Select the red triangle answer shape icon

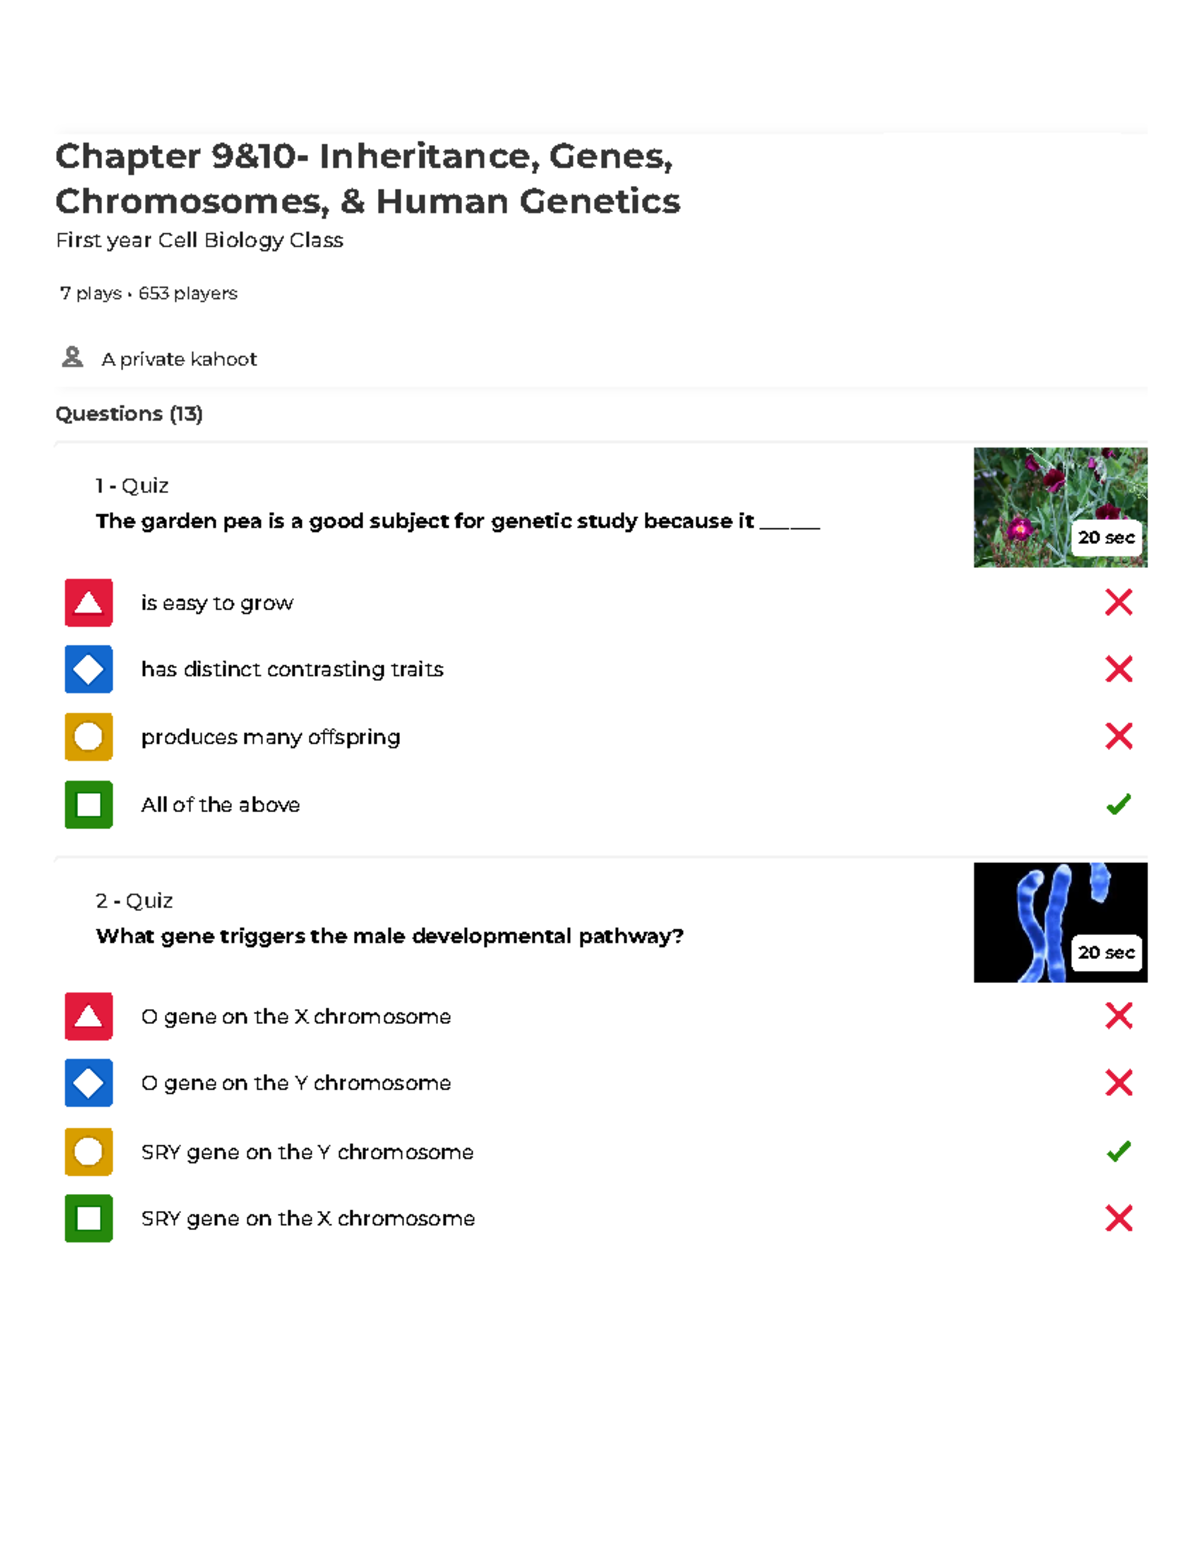click(89, 602)
